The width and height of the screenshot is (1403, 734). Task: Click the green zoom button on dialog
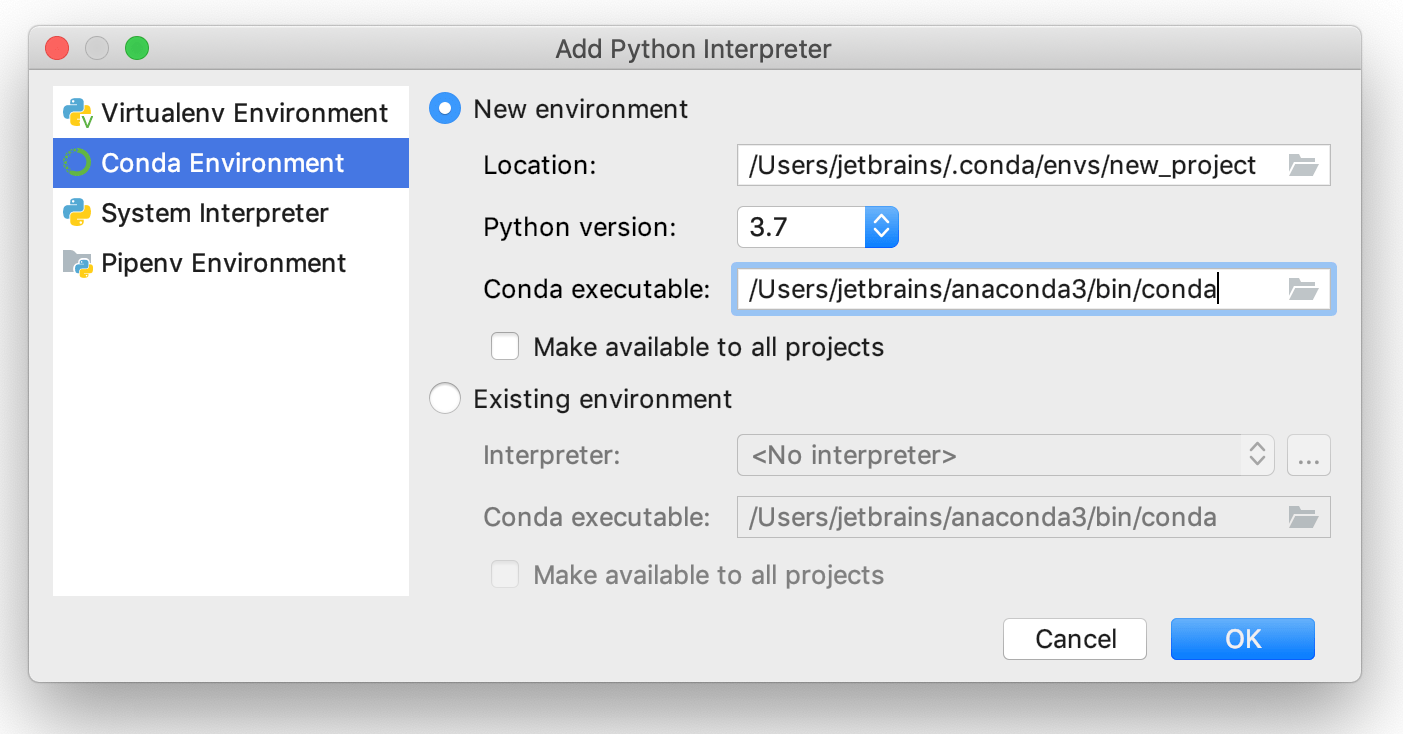point(137,47)
